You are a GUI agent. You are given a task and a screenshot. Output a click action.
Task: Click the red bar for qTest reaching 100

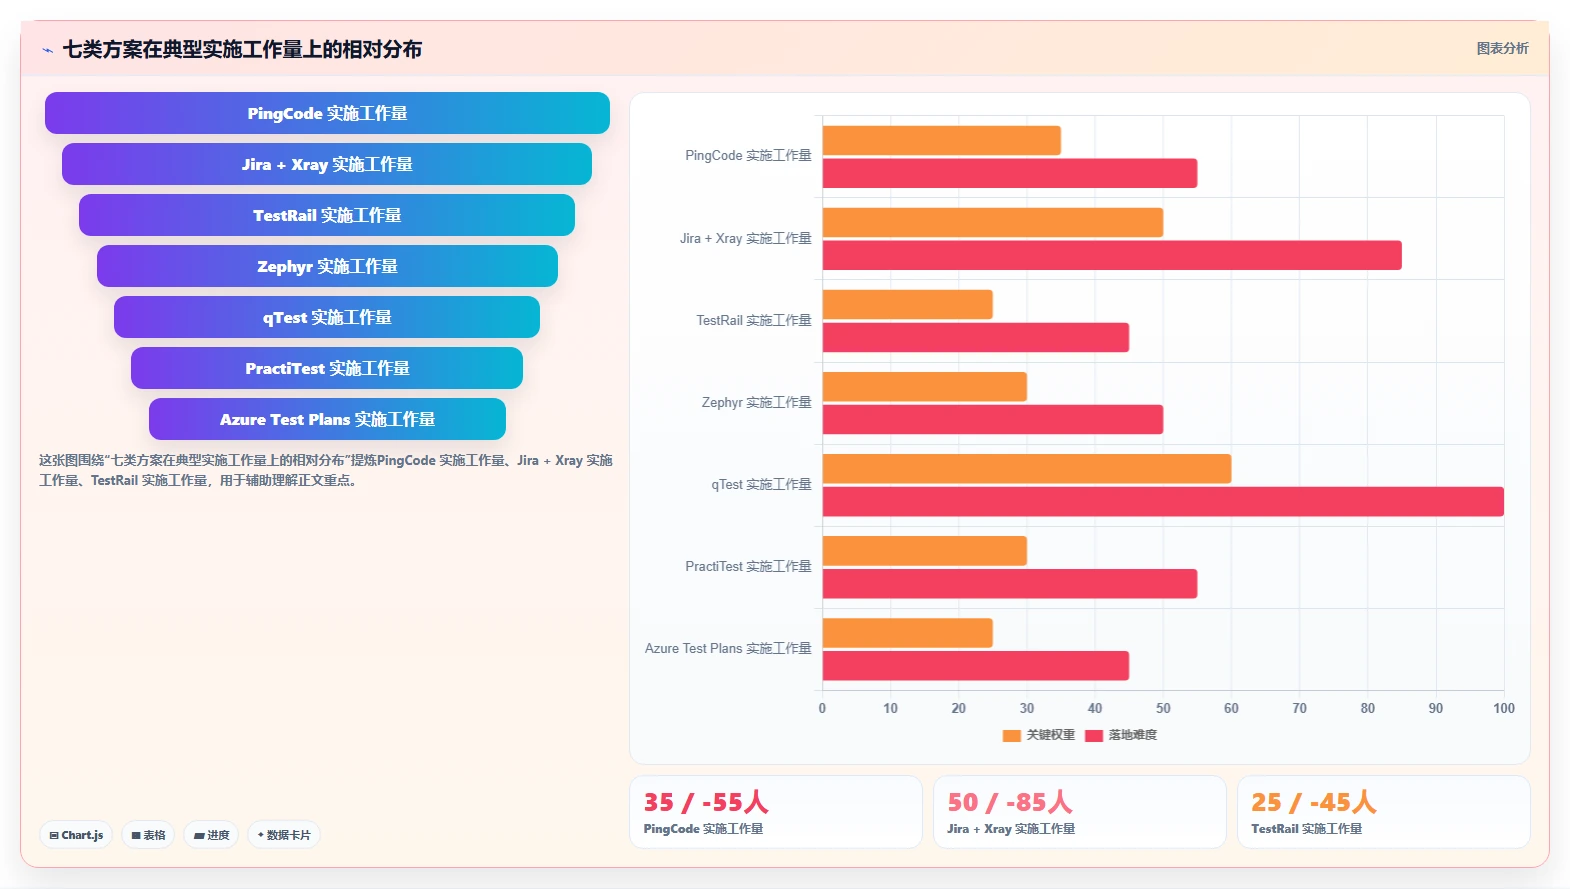pos(1163,502)
